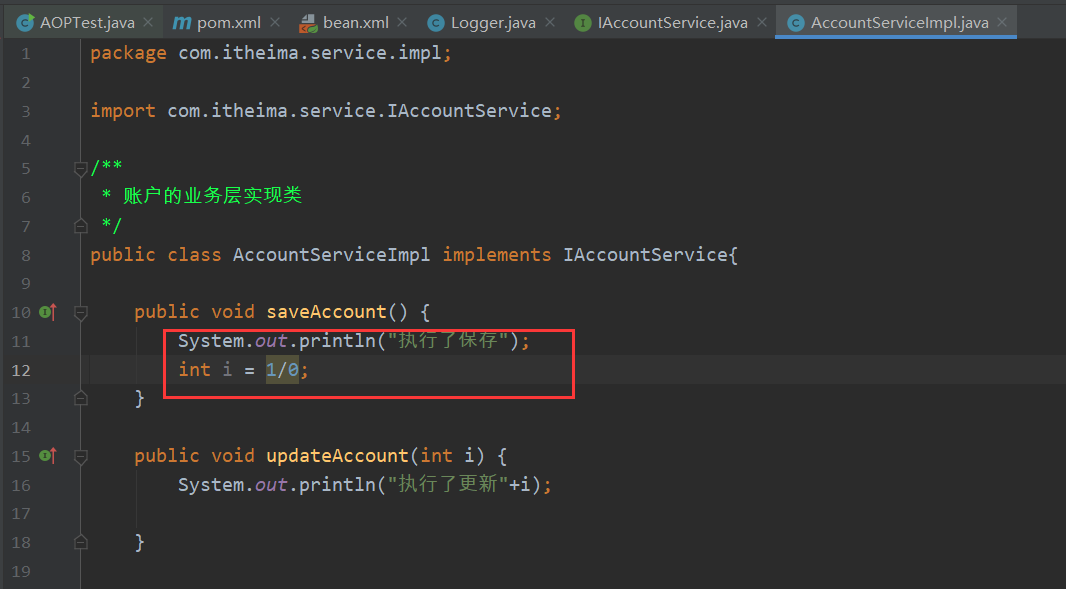The width and height of the screenshot is (1066, 589).
Task: Collapse the saveAccount method on line 10
Action: coord(80,313)
